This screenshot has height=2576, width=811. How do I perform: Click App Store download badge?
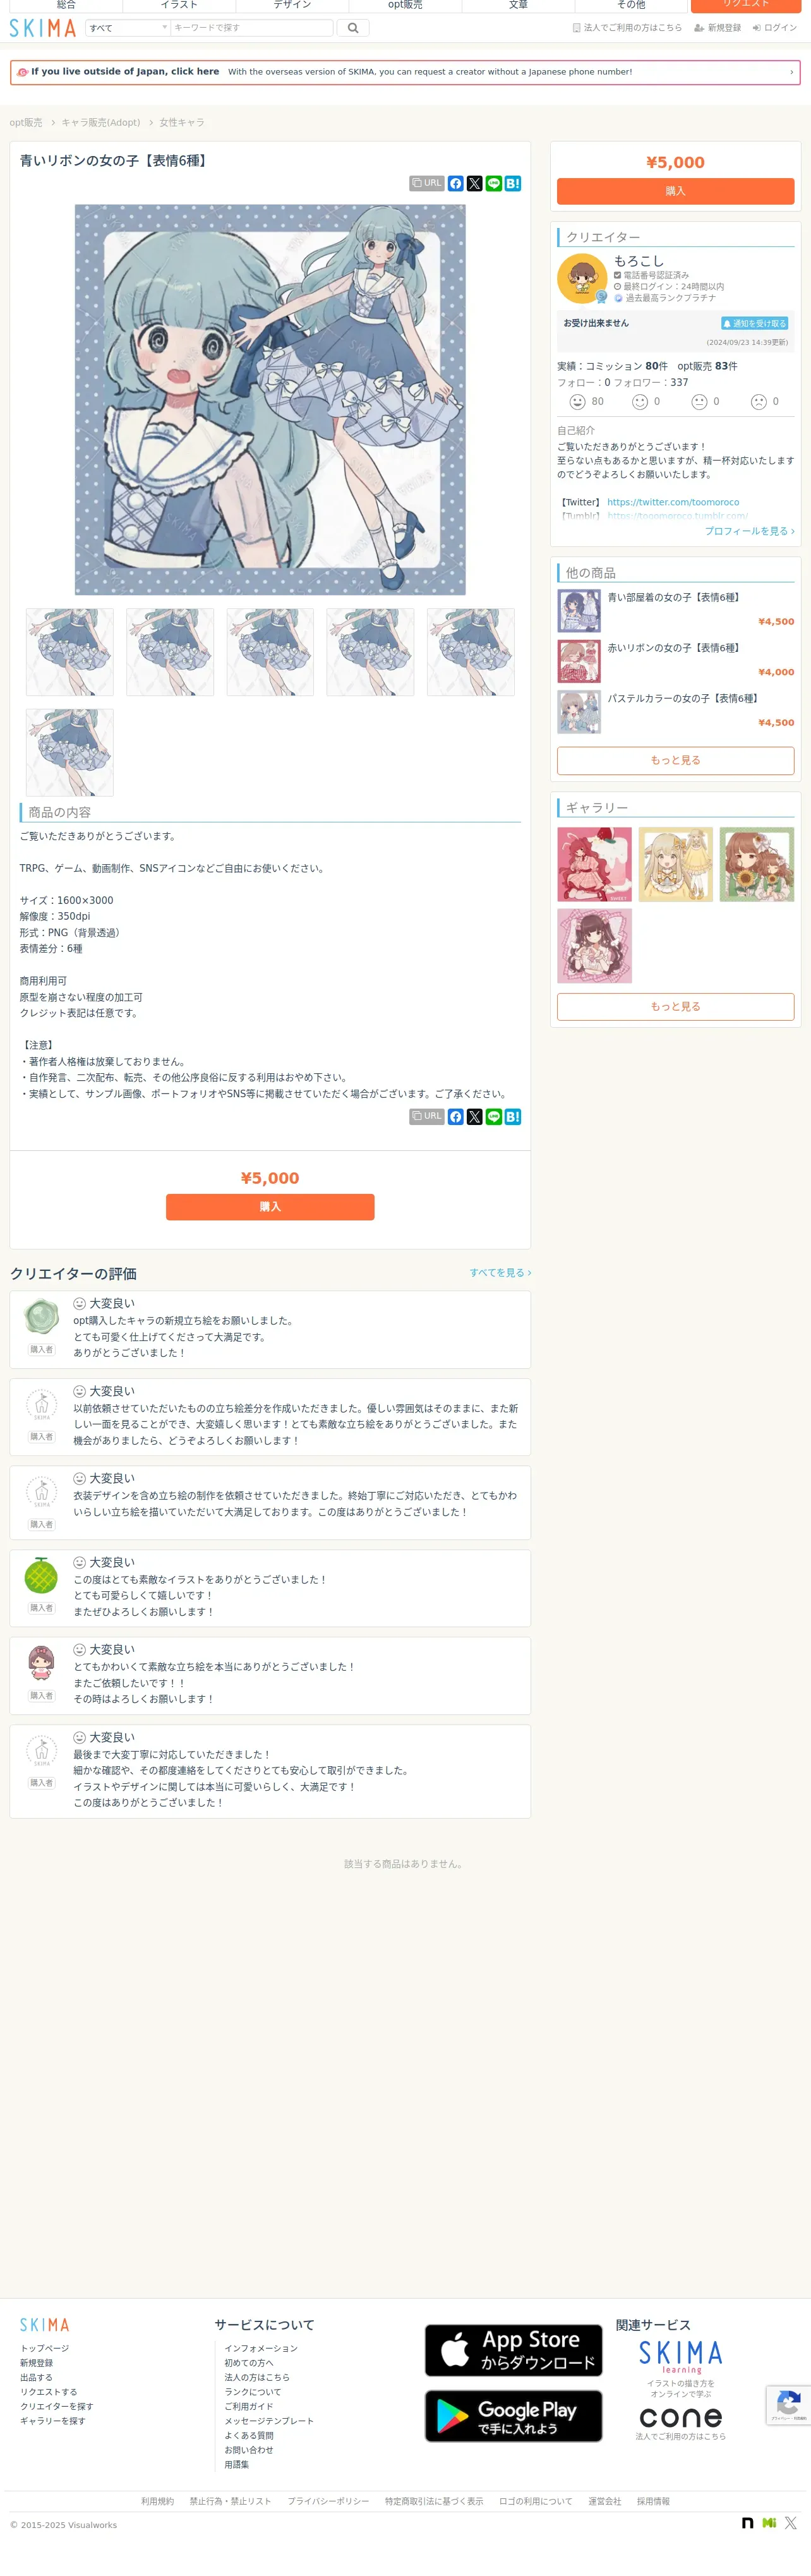[x=514, y=2351]
